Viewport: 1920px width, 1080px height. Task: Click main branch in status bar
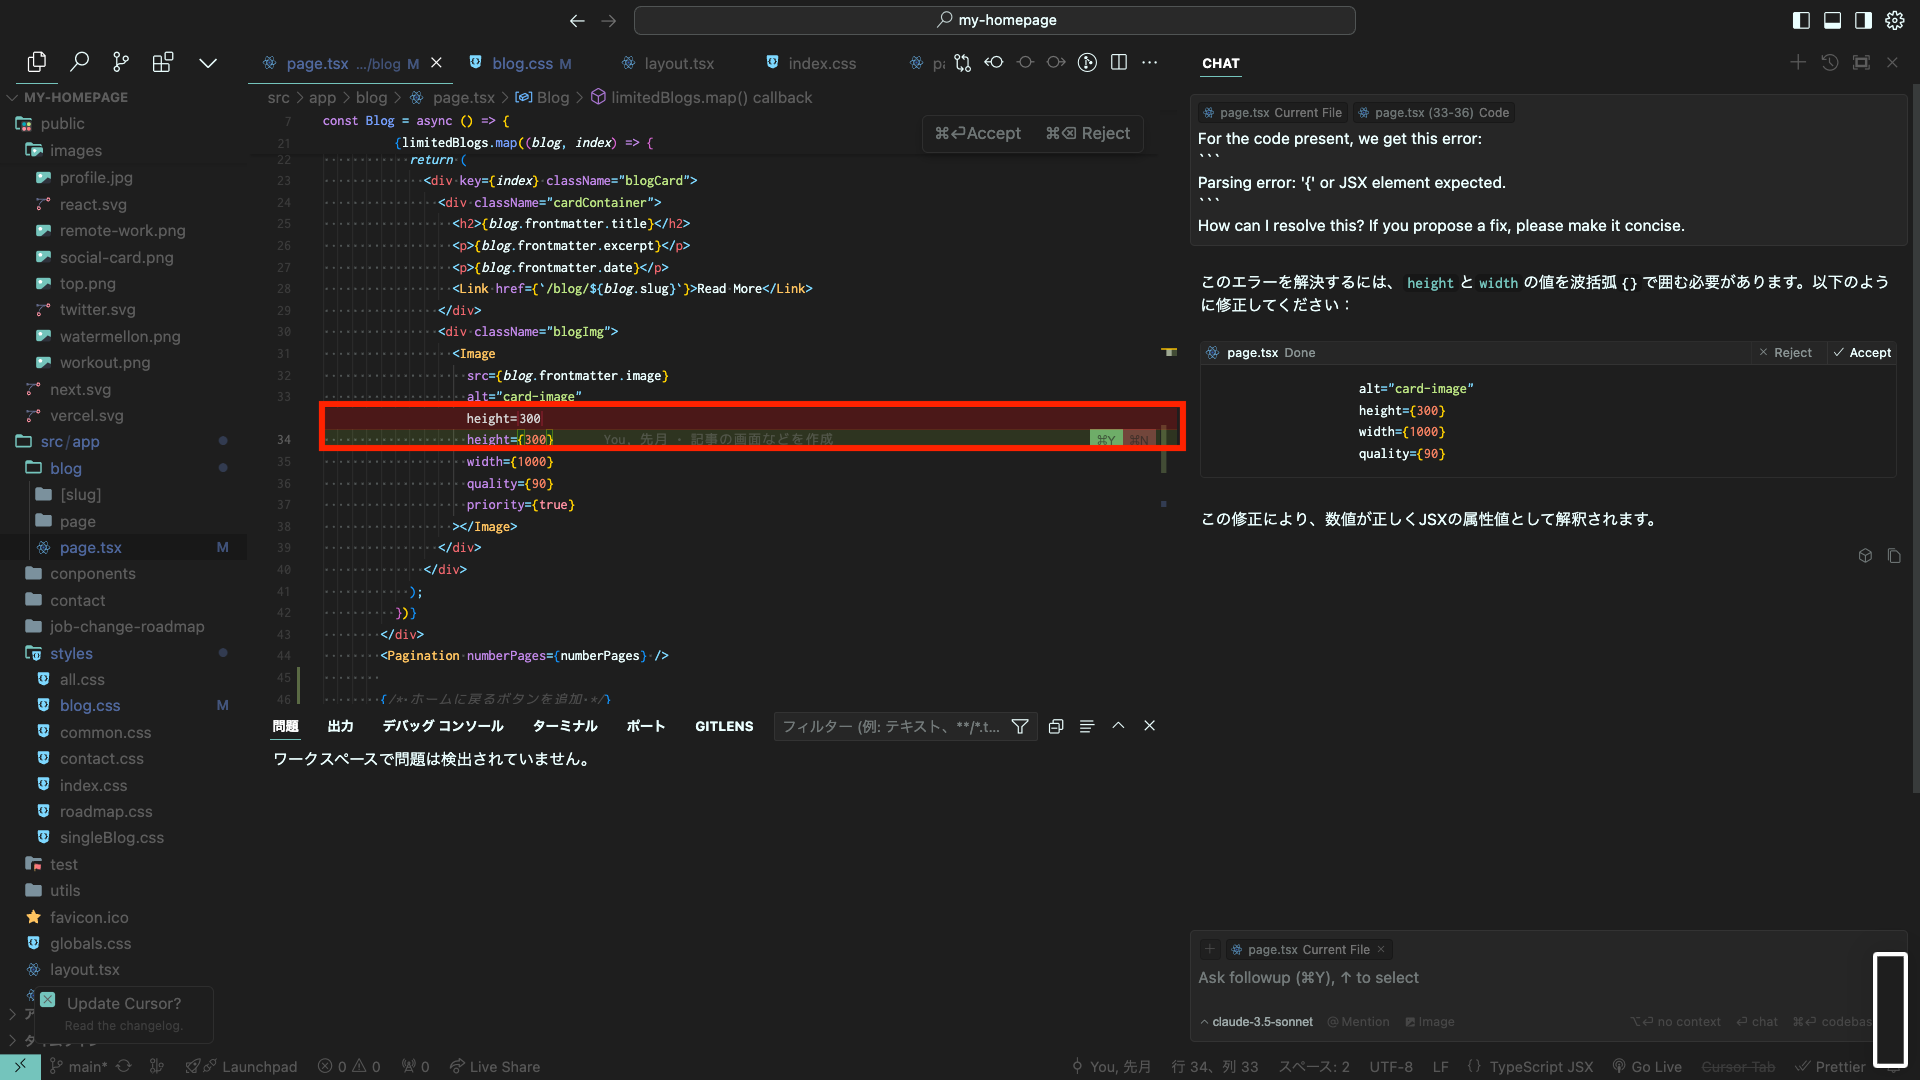pos(79,1067)
